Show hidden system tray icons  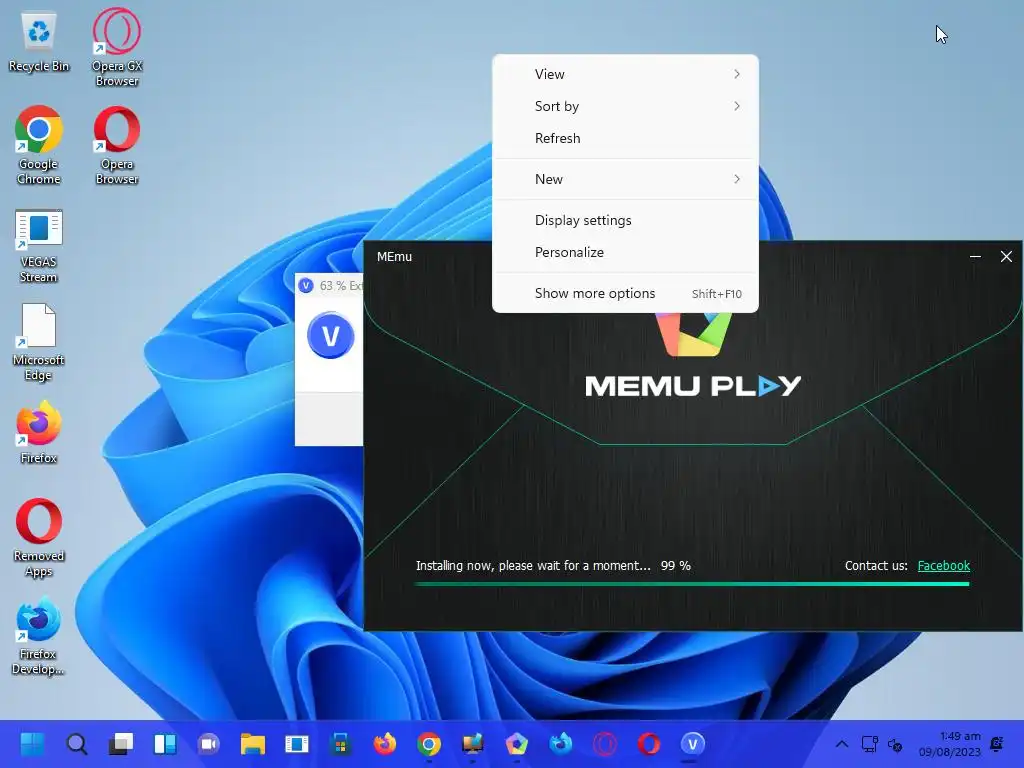point(842,744)
